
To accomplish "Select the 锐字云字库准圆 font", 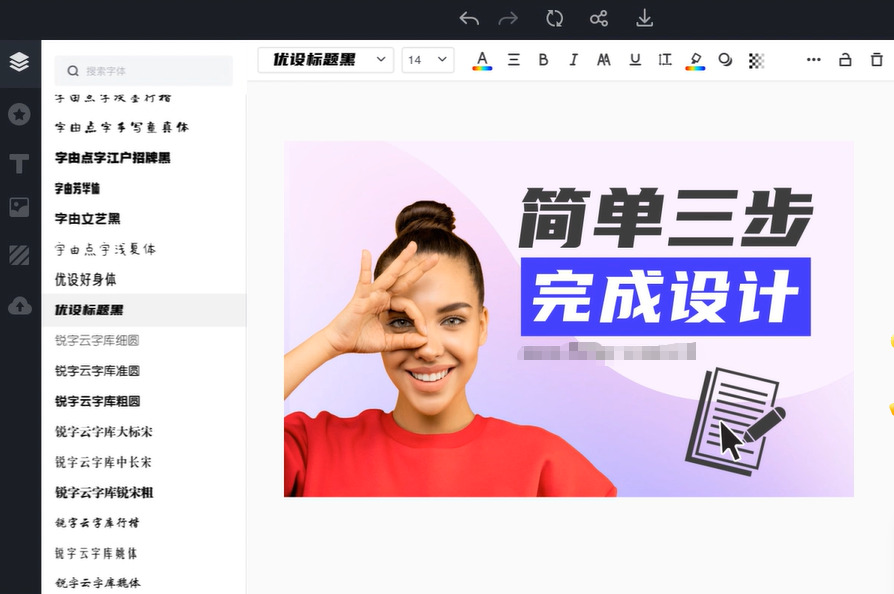I will (97, 371).
